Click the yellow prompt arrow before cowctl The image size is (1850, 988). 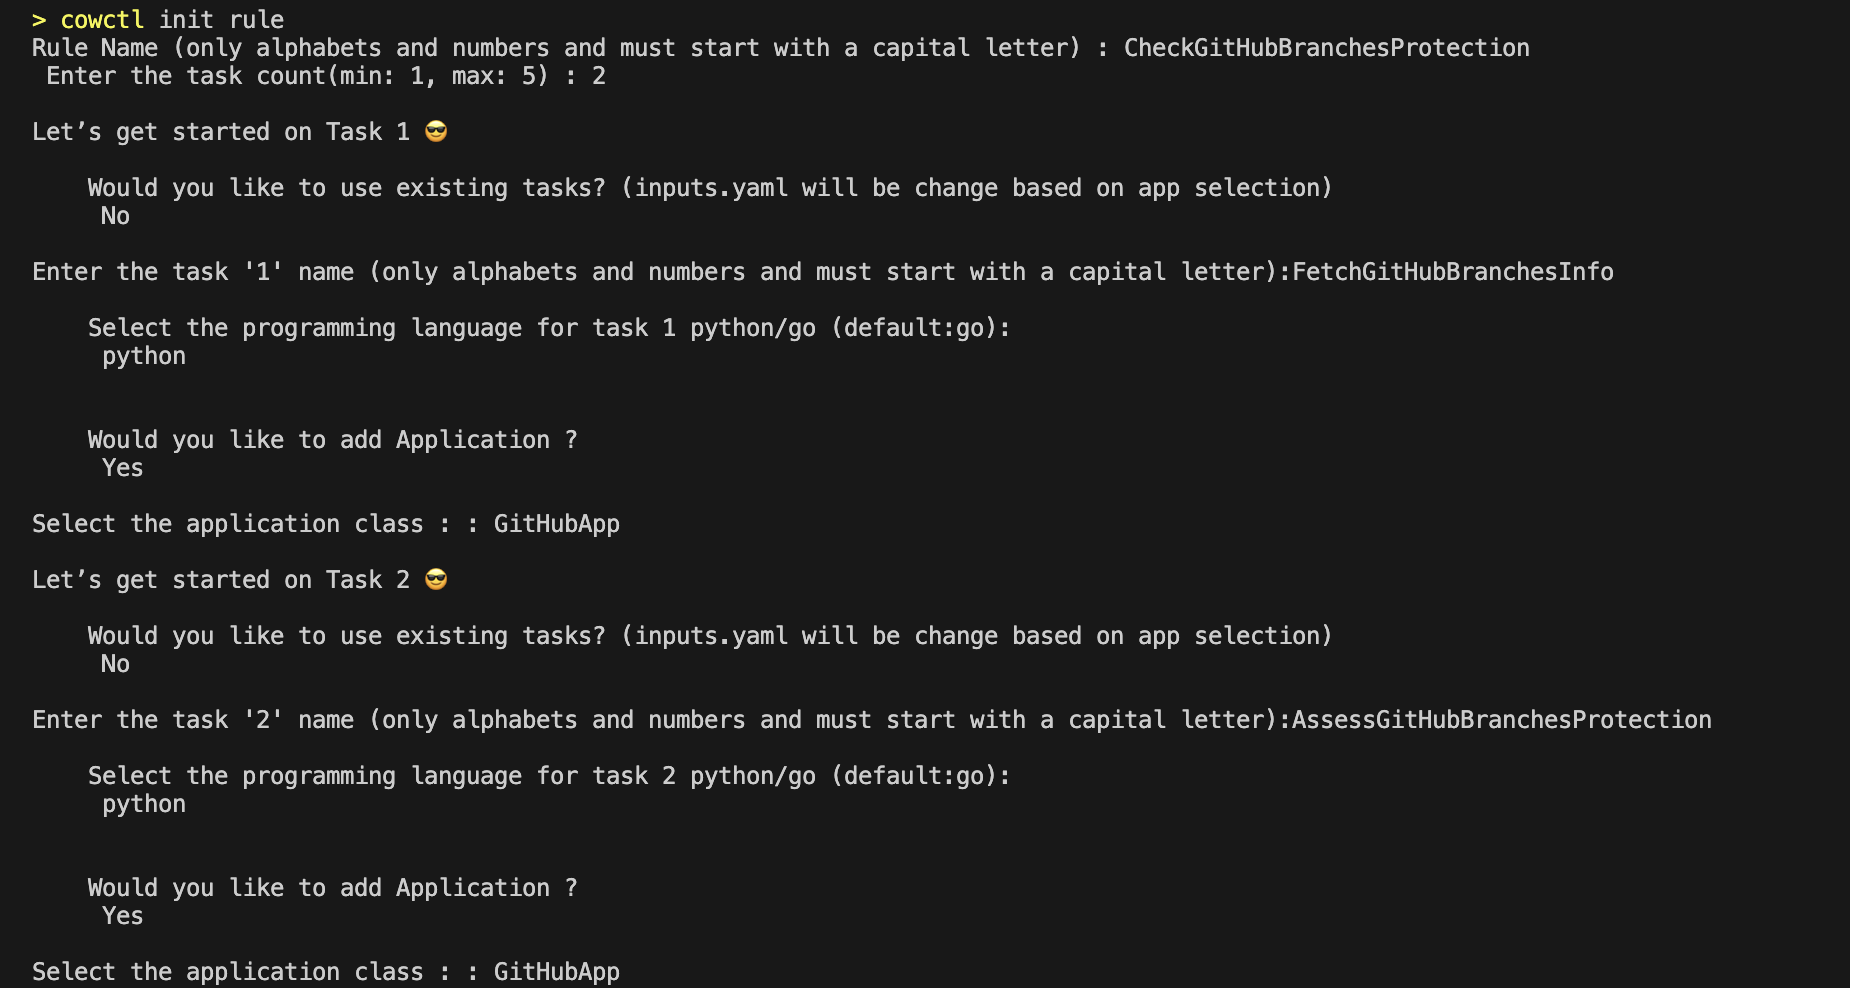[x=39, y=20]
